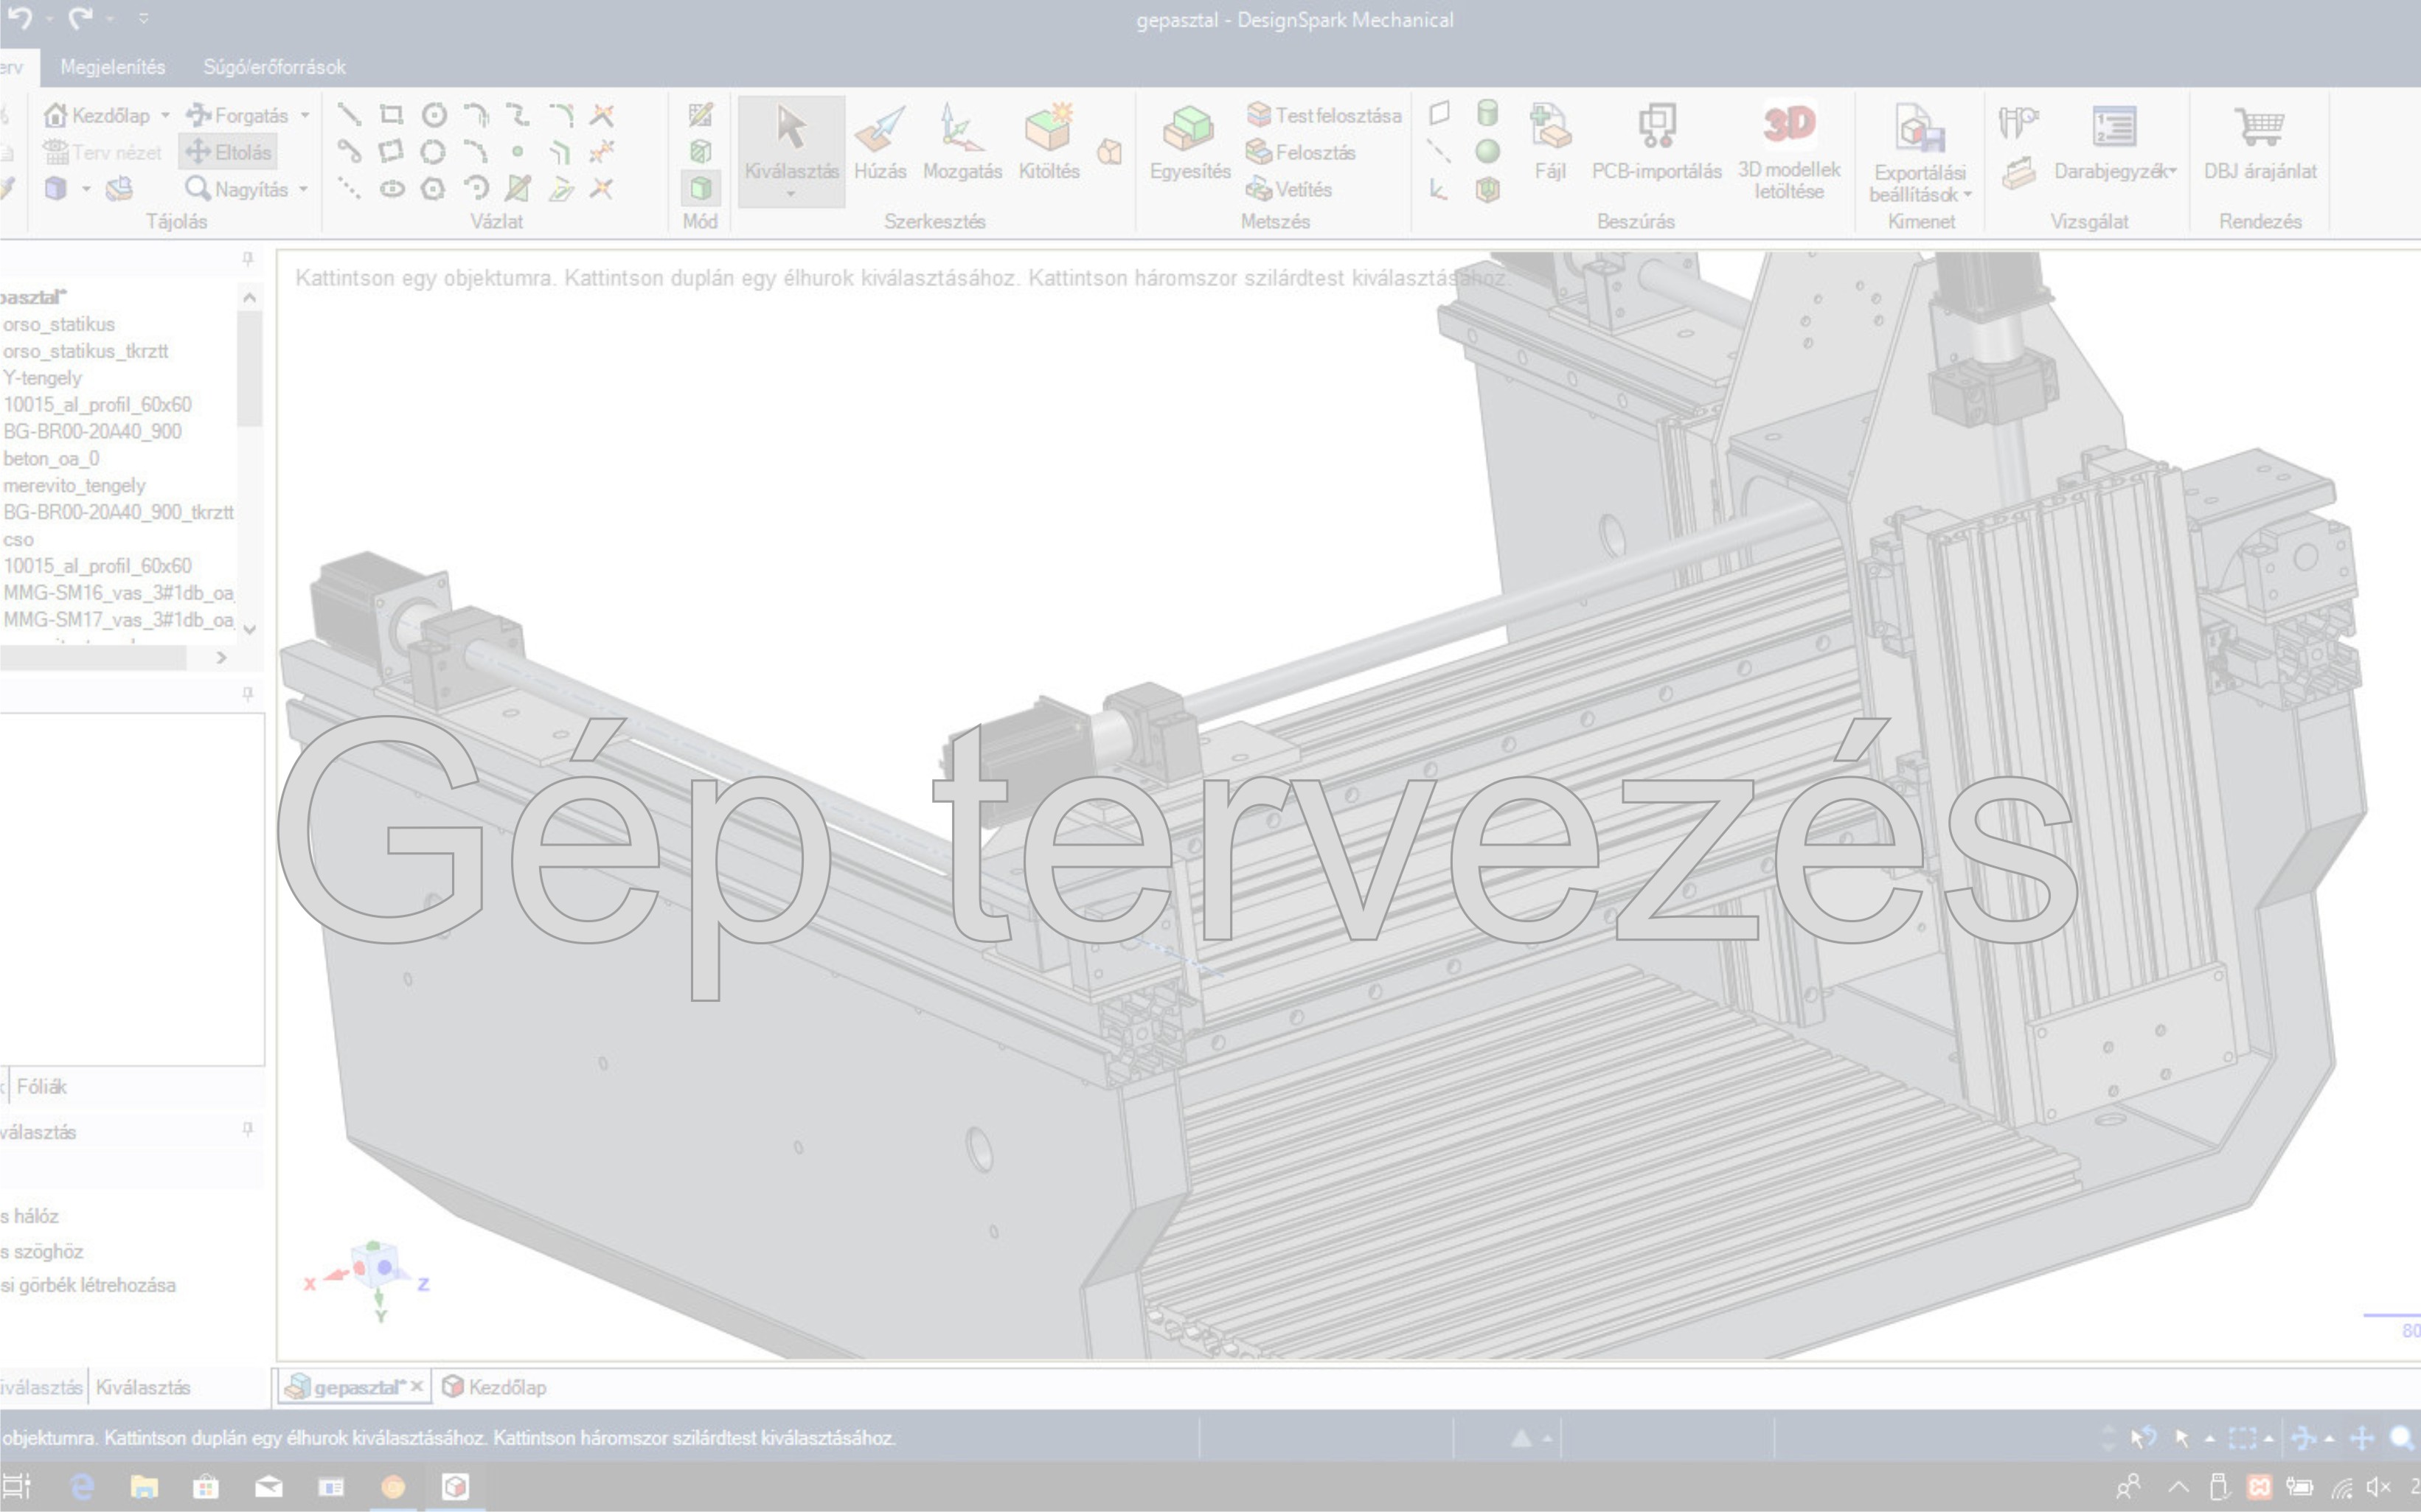Enable sketch mode in Mód group

[700, 115]
